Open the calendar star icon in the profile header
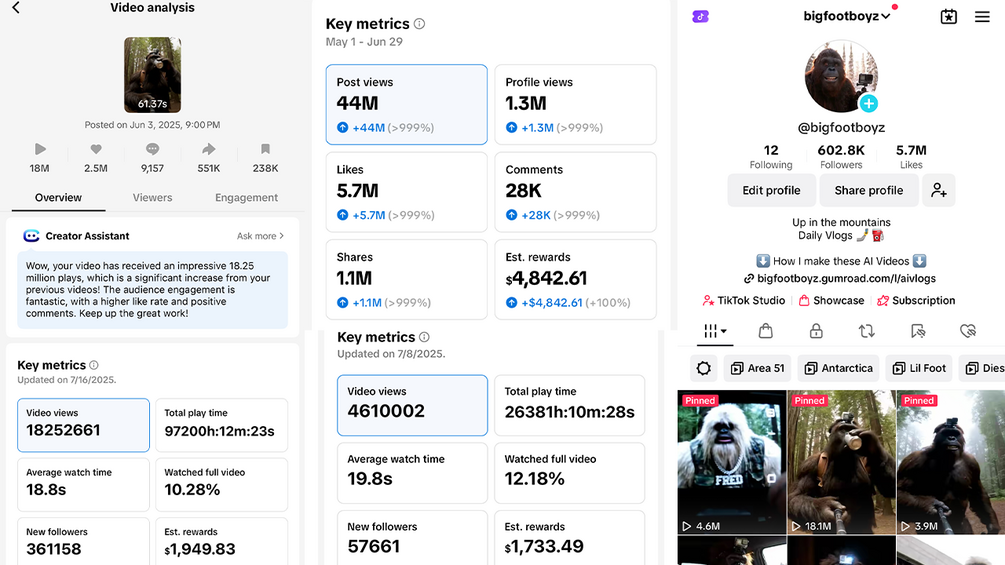Image resolution: width=1005 pixels, height=565 pixels. pyautogui.click(x=949, y=17)
